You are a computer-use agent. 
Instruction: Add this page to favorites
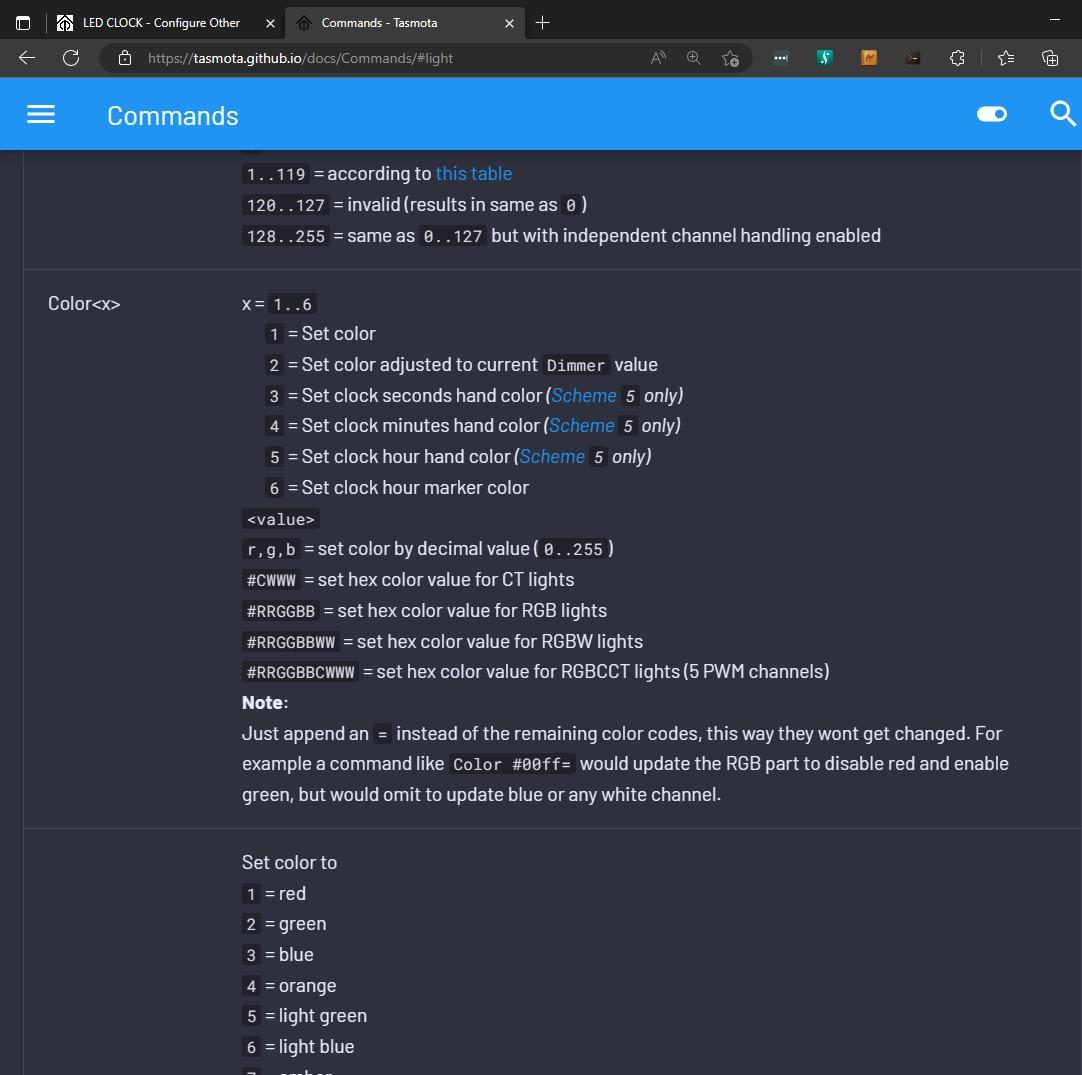730,58
